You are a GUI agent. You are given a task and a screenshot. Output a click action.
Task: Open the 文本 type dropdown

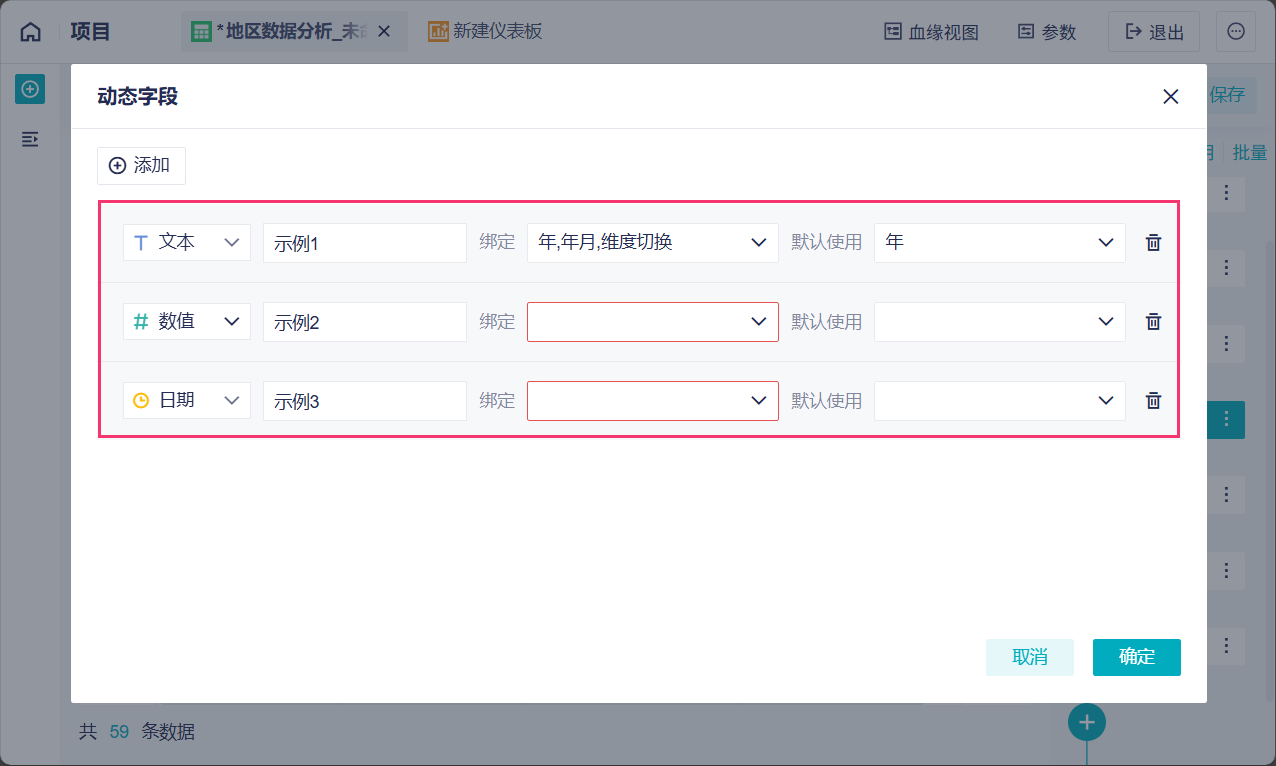tap(187, 242)
